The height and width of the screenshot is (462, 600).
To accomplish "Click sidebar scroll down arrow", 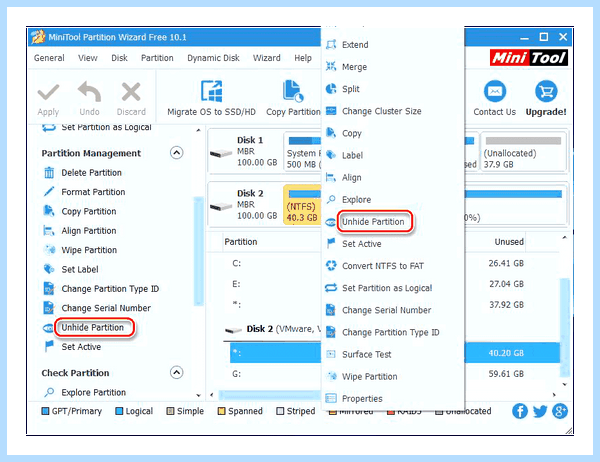I will point(198,395).
